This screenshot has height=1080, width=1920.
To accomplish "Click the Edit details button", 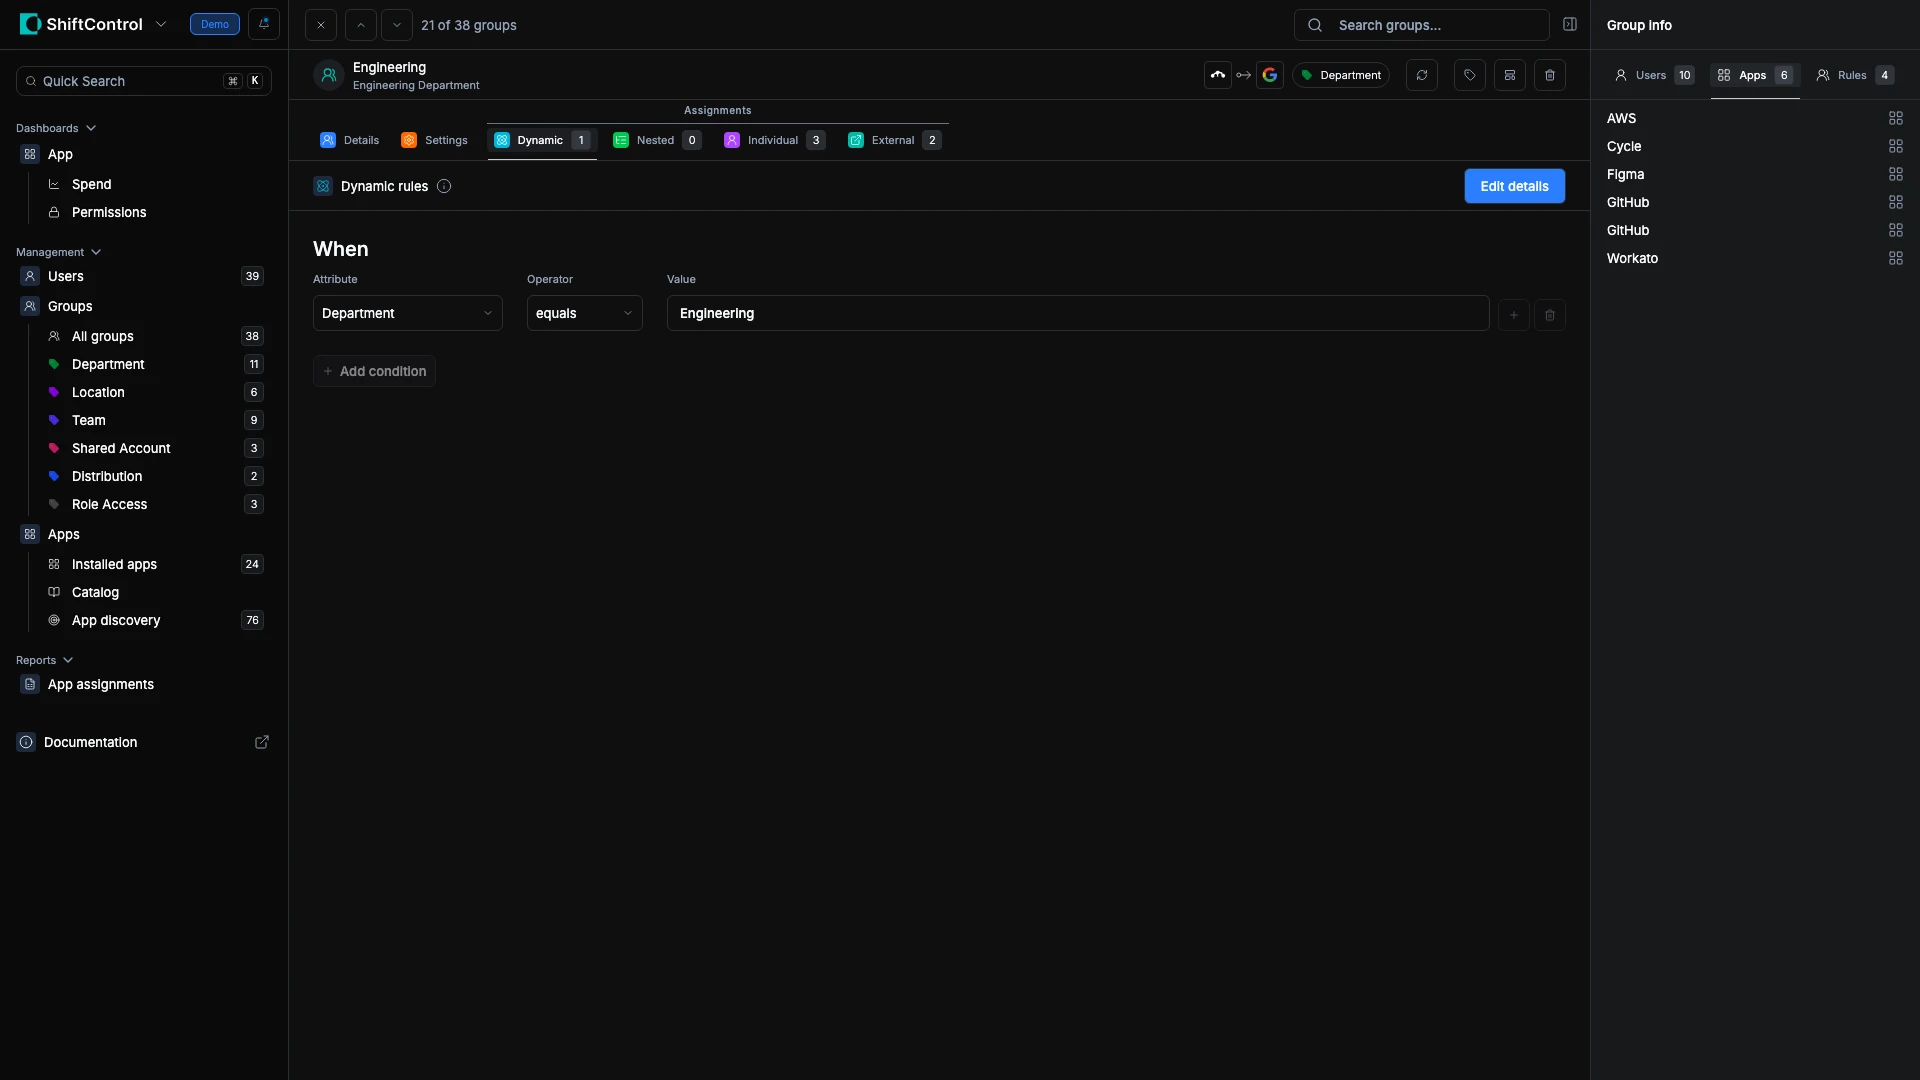I will [1514, 186].
